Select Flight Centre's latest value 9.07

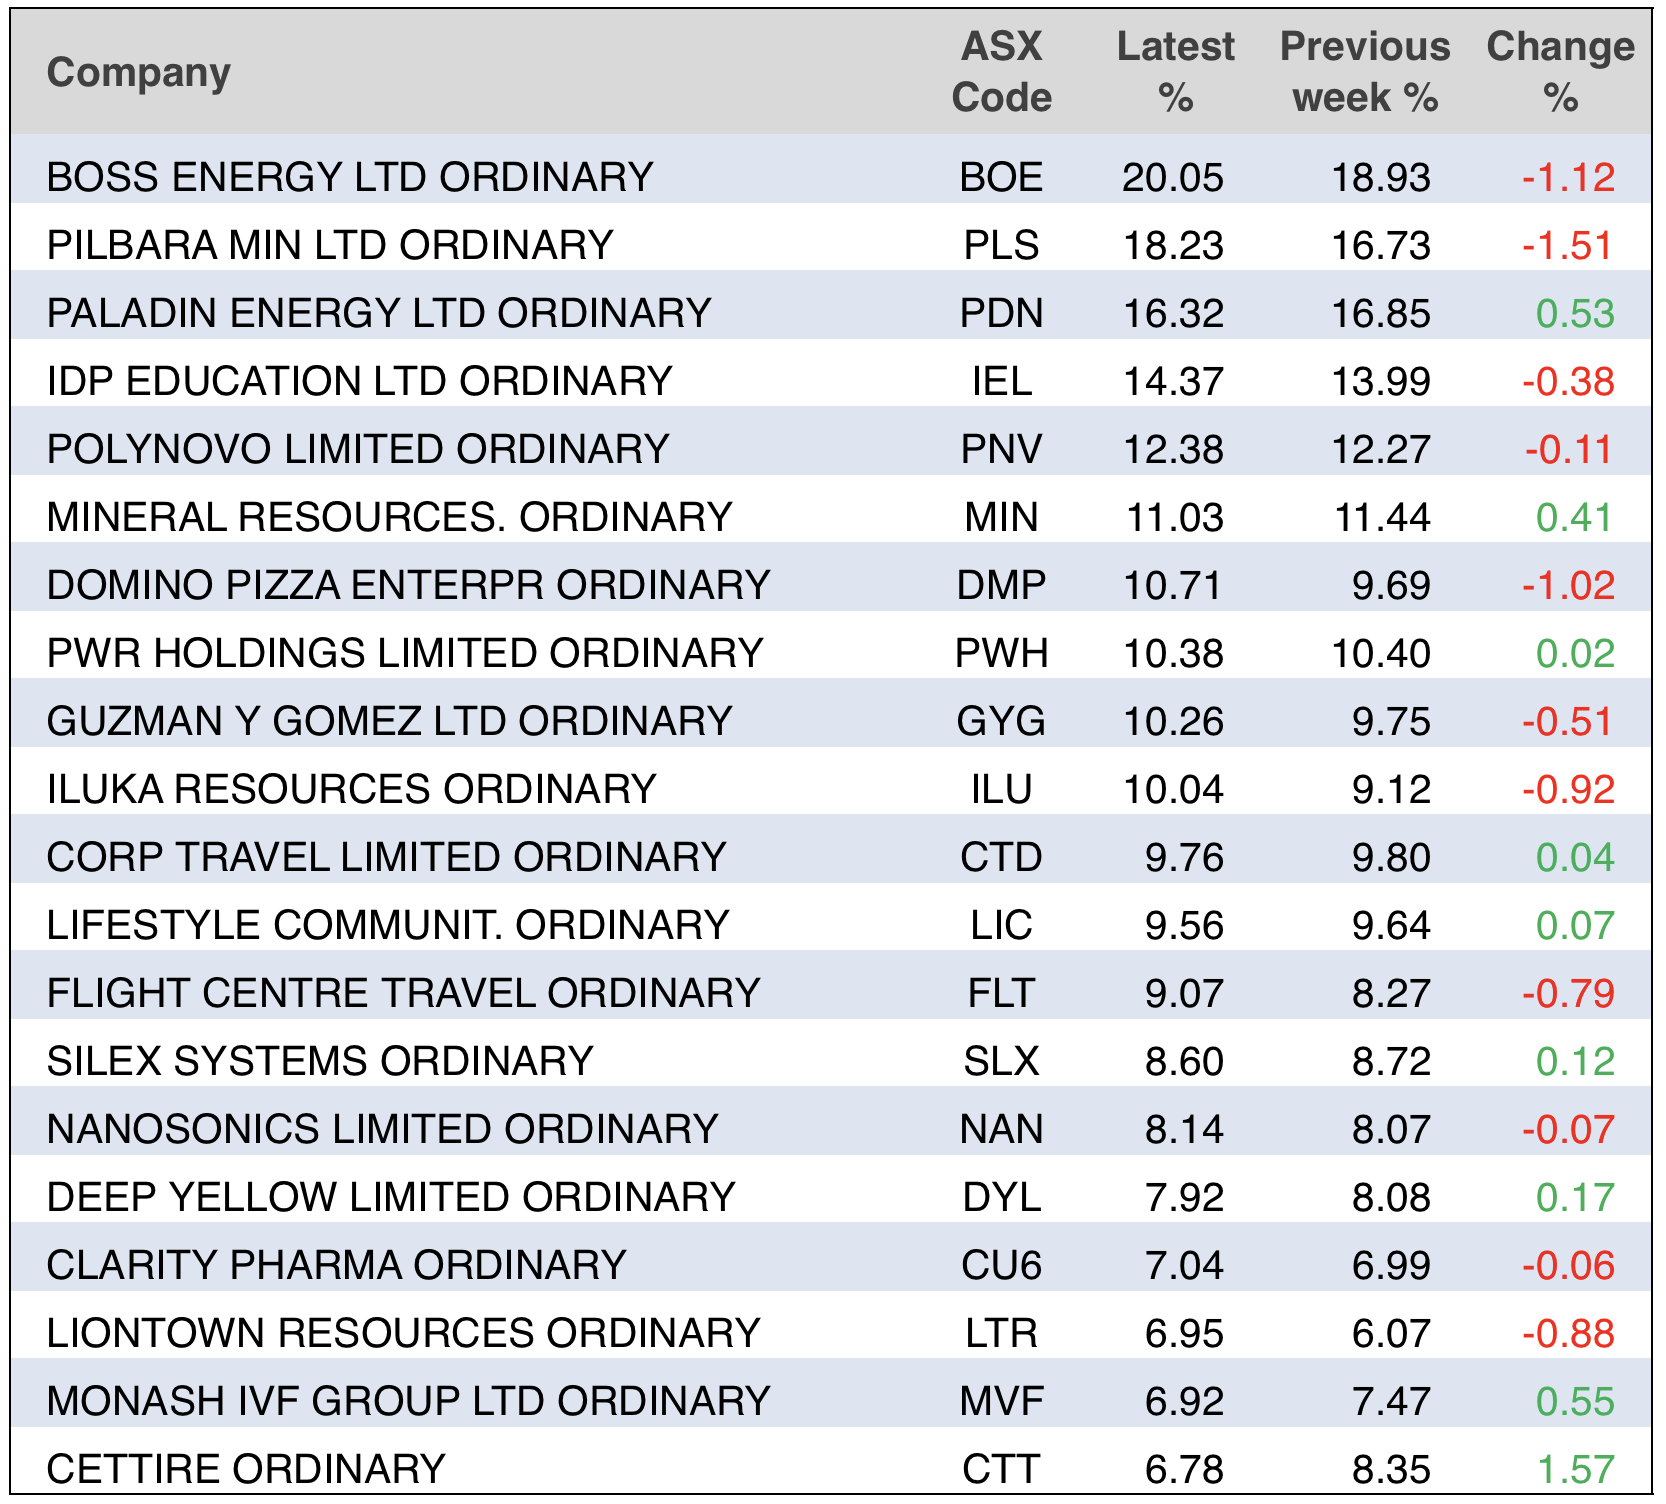click(x=1184, y=994)
